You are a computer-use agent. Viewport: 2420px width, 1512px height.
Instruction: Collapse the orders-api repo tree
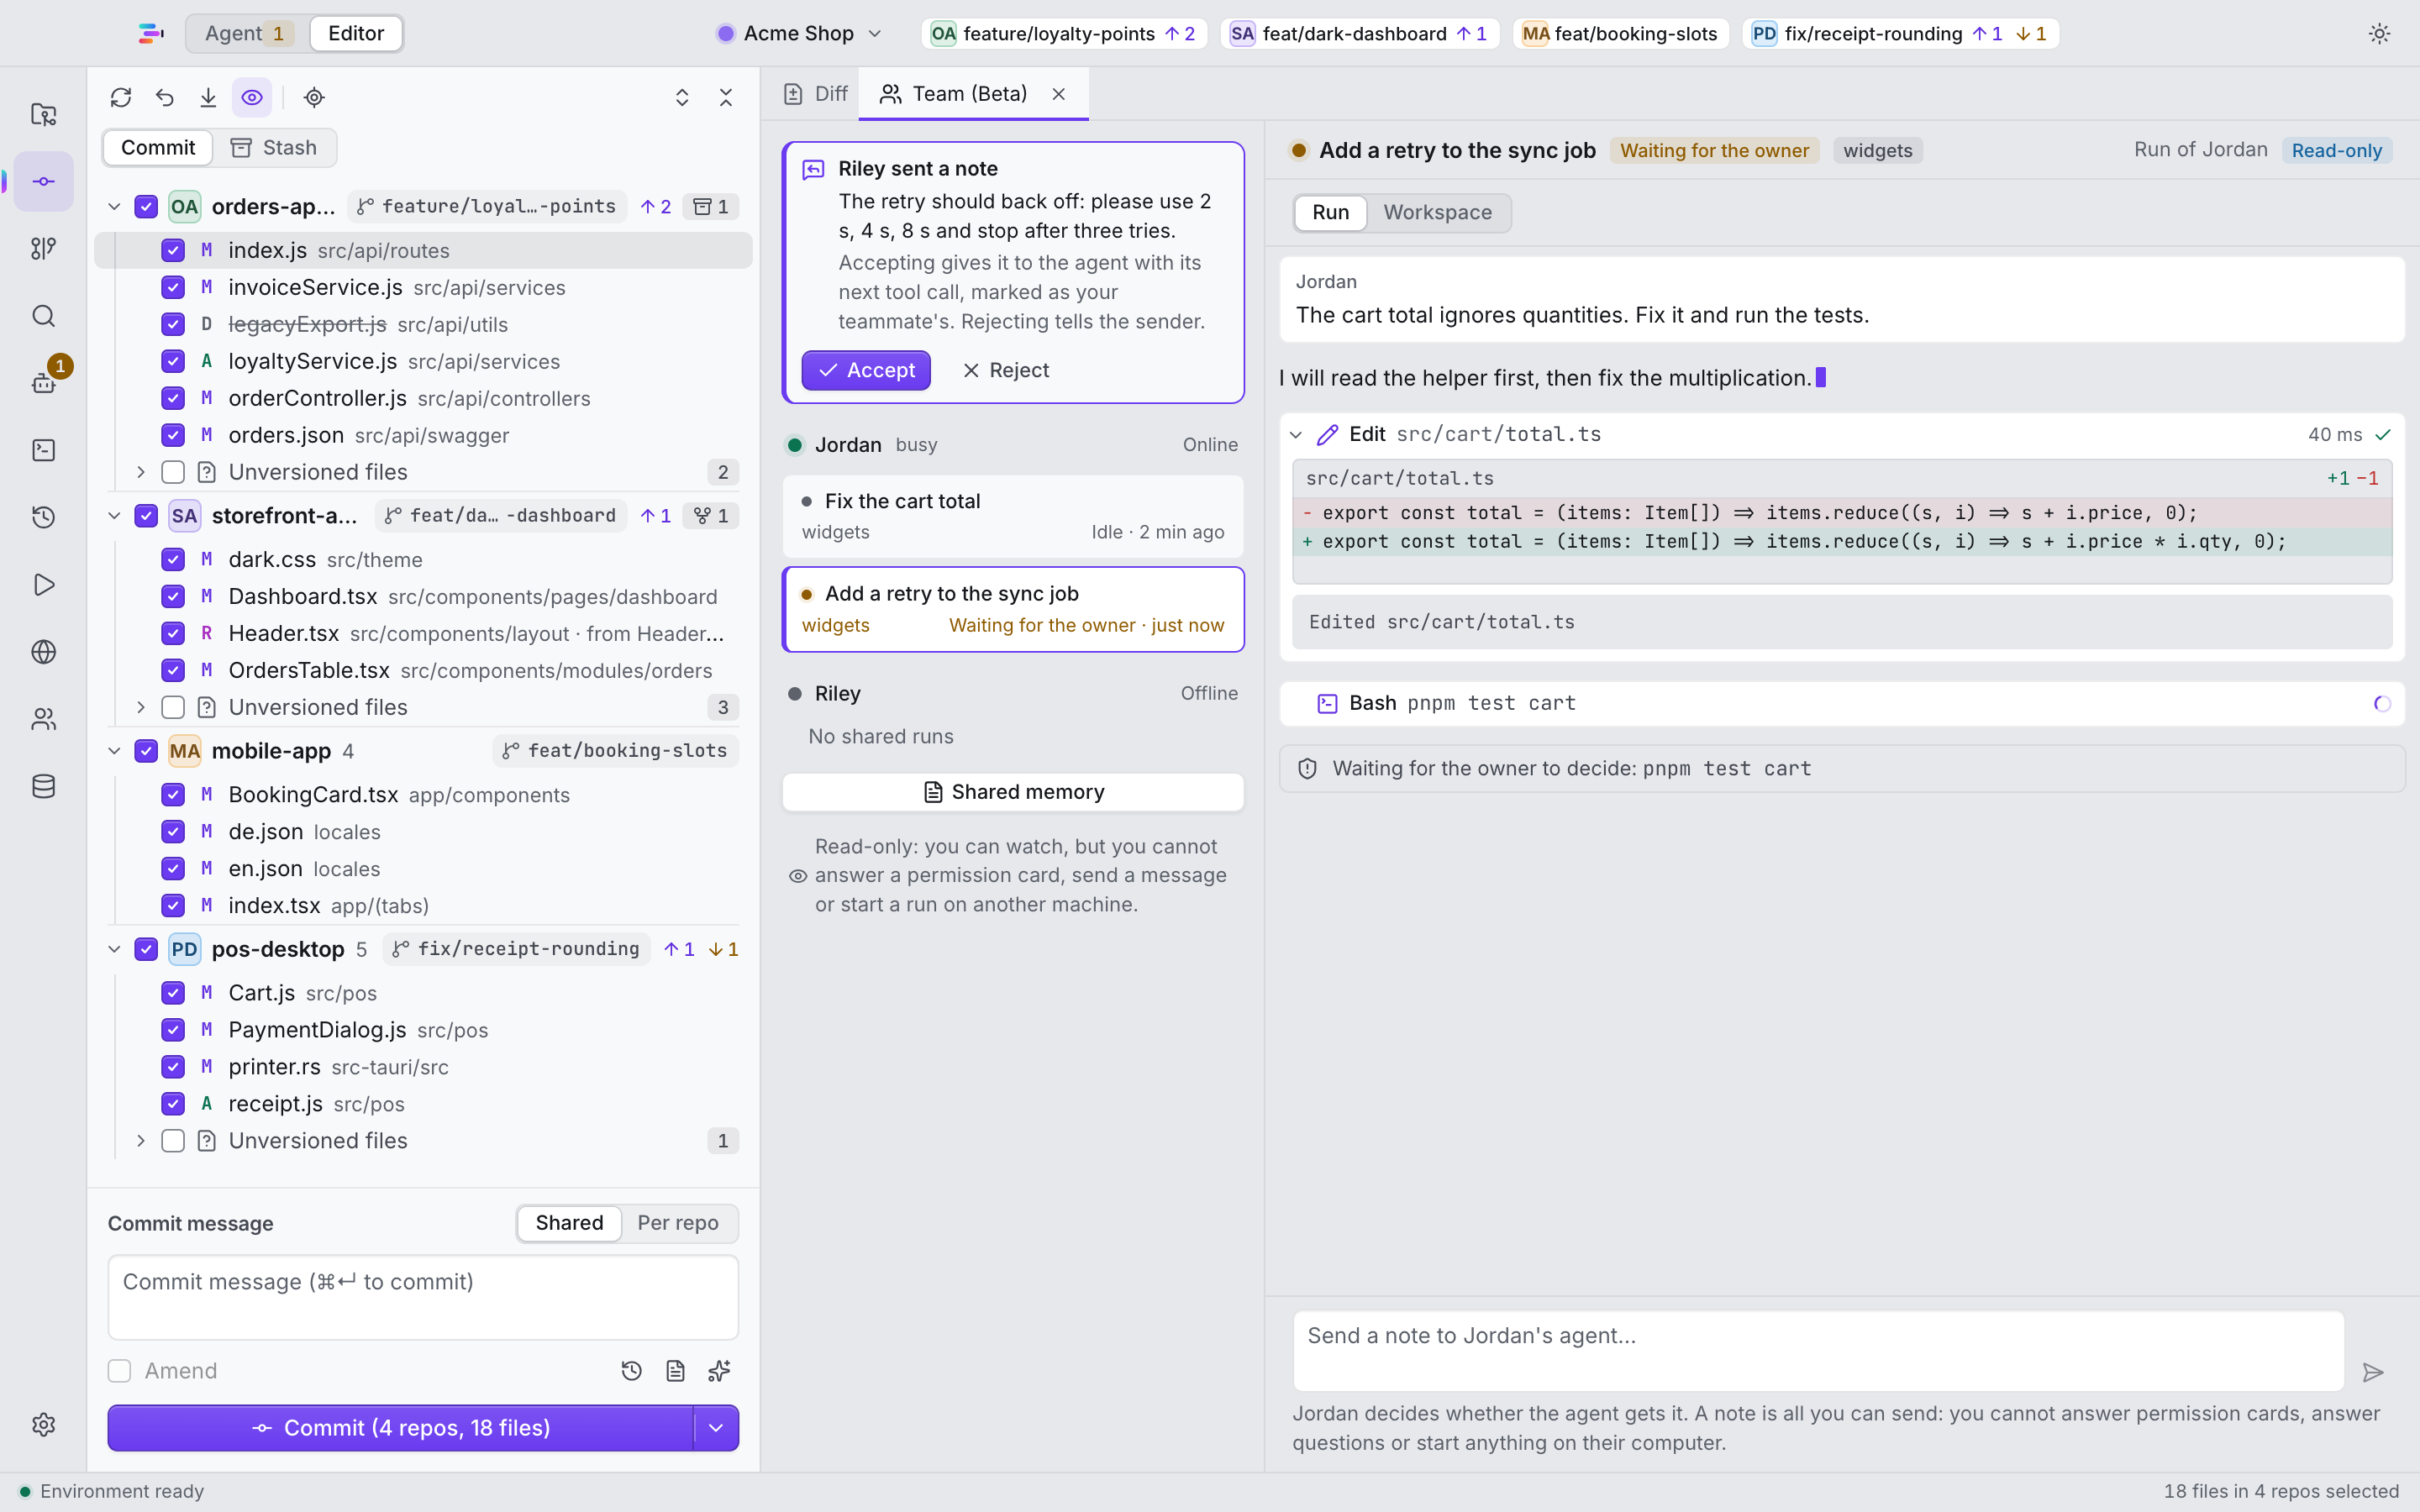114,206
